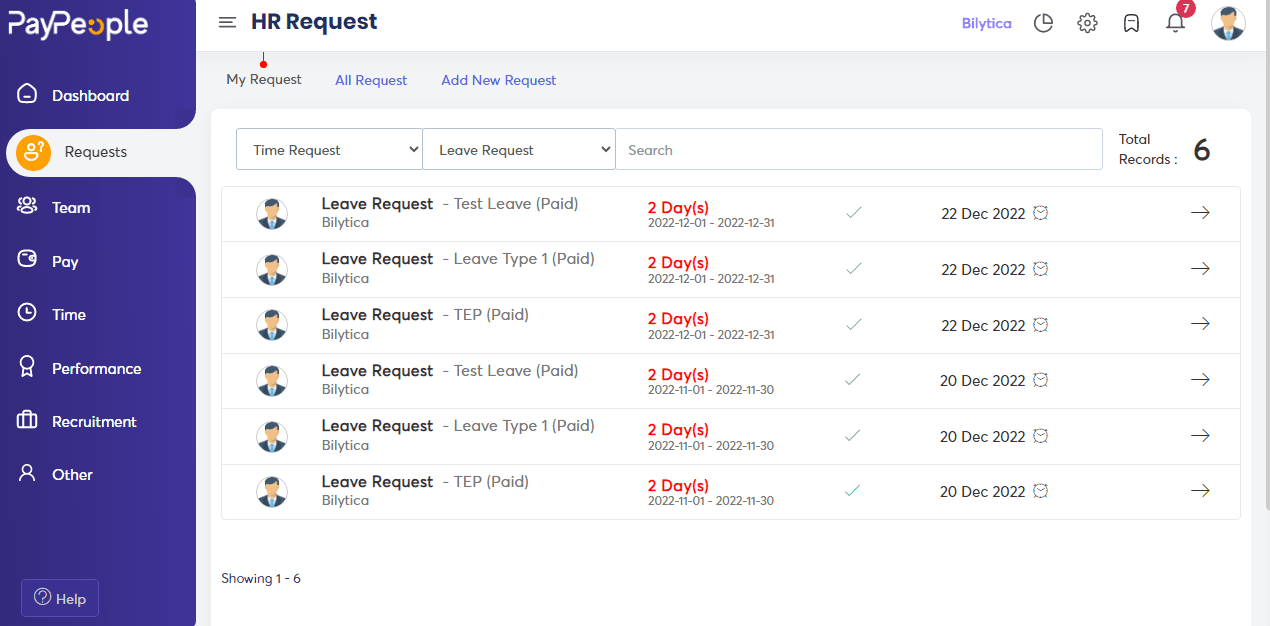This screenshot has height=626, width=1270.
Task: Click the bookmark icon in header
Action: pos(1131,23)
